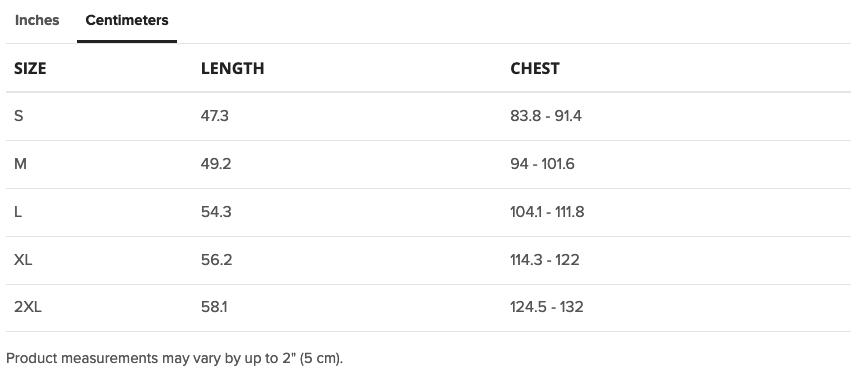Click the 54.3 length value
862x378 pixels.
216,212
